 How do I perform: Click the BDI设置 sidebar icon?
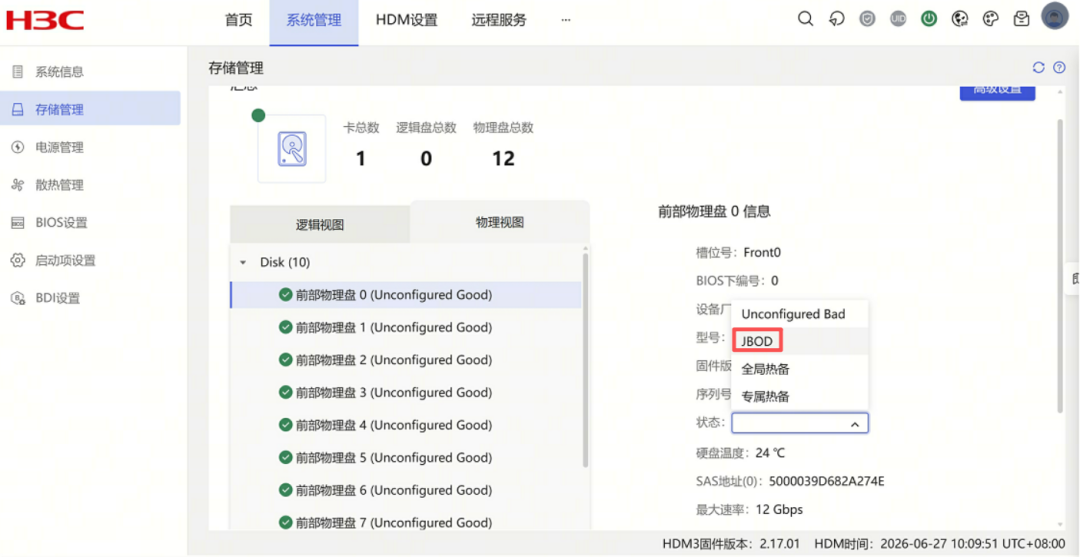[x=18, y=298]
